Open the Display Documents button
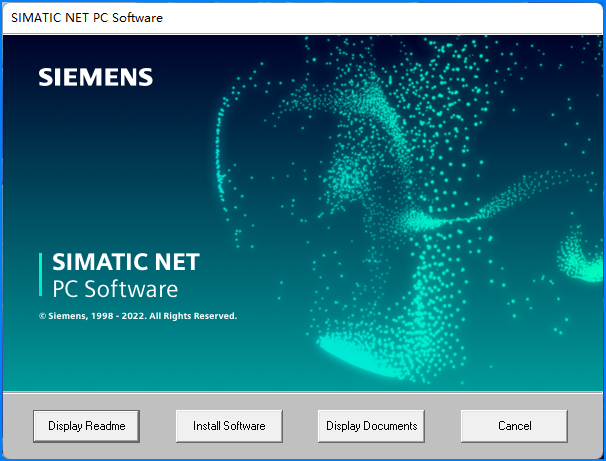This screenshot has width=606, height=461. [x=371, y=426]
